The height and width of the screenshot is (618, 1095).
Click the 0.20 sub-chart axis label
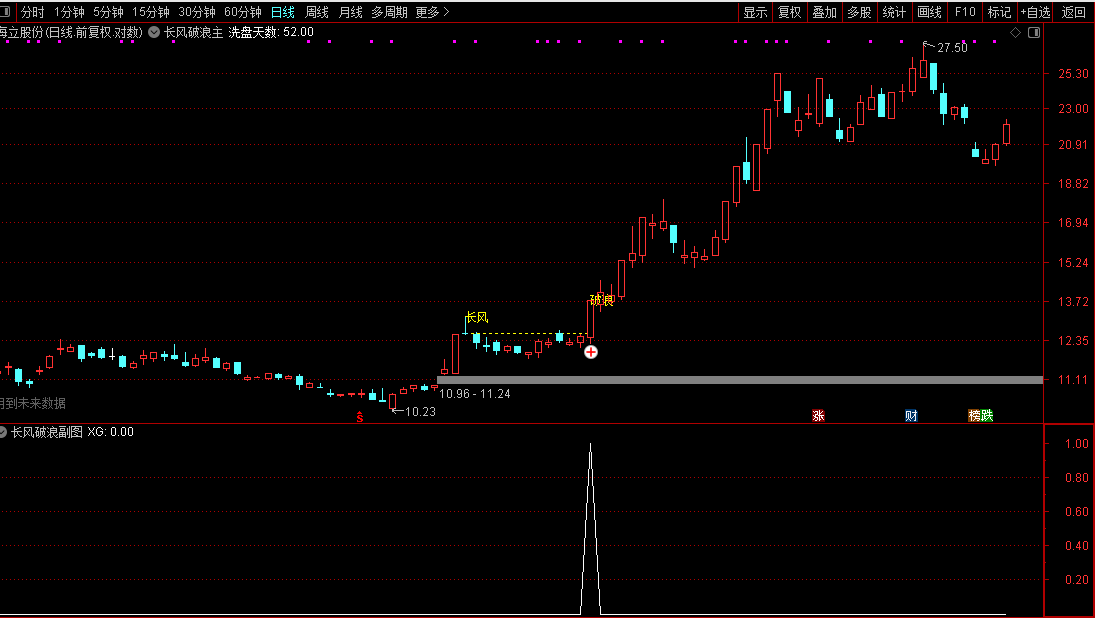coord(1077,579)
